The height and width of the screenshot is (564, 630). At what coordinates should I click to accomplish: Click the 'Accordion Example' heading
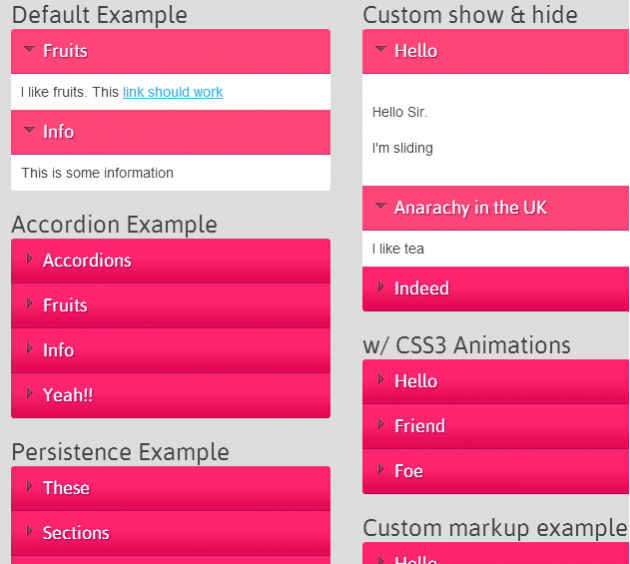pyautogui.click(x=114, y=224)
